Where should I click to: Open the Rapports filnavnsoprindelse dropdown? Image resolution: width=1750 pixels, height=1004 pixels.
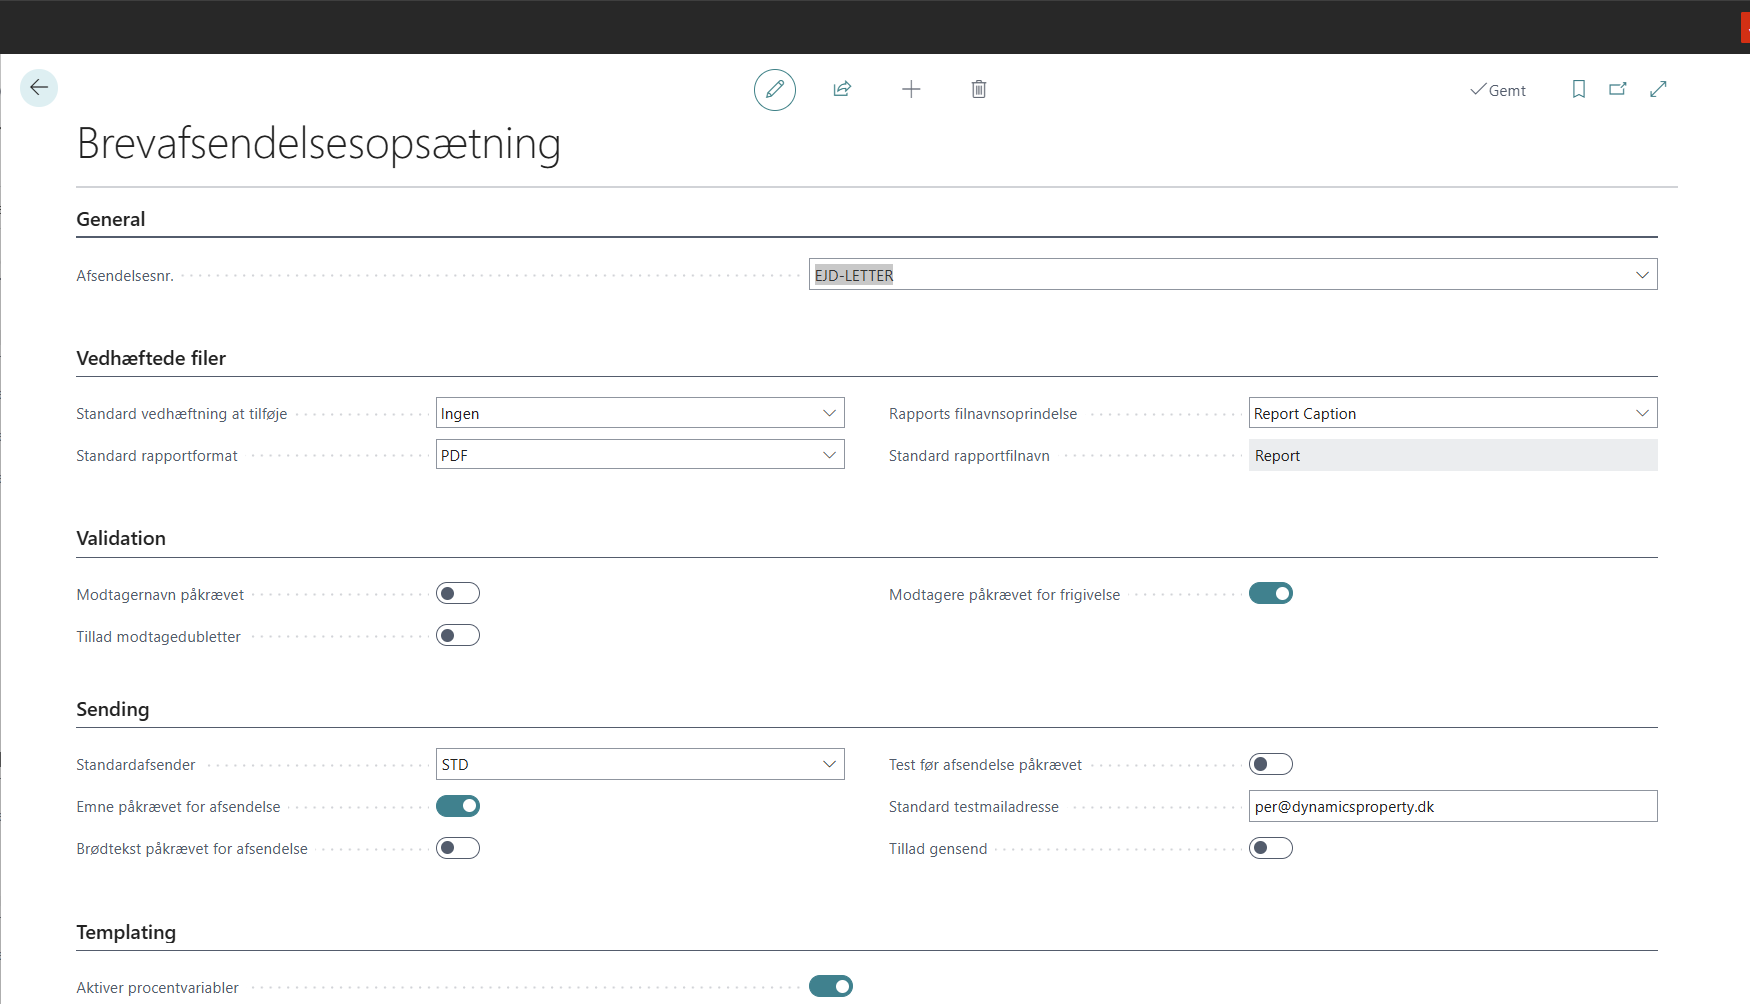1642,413
